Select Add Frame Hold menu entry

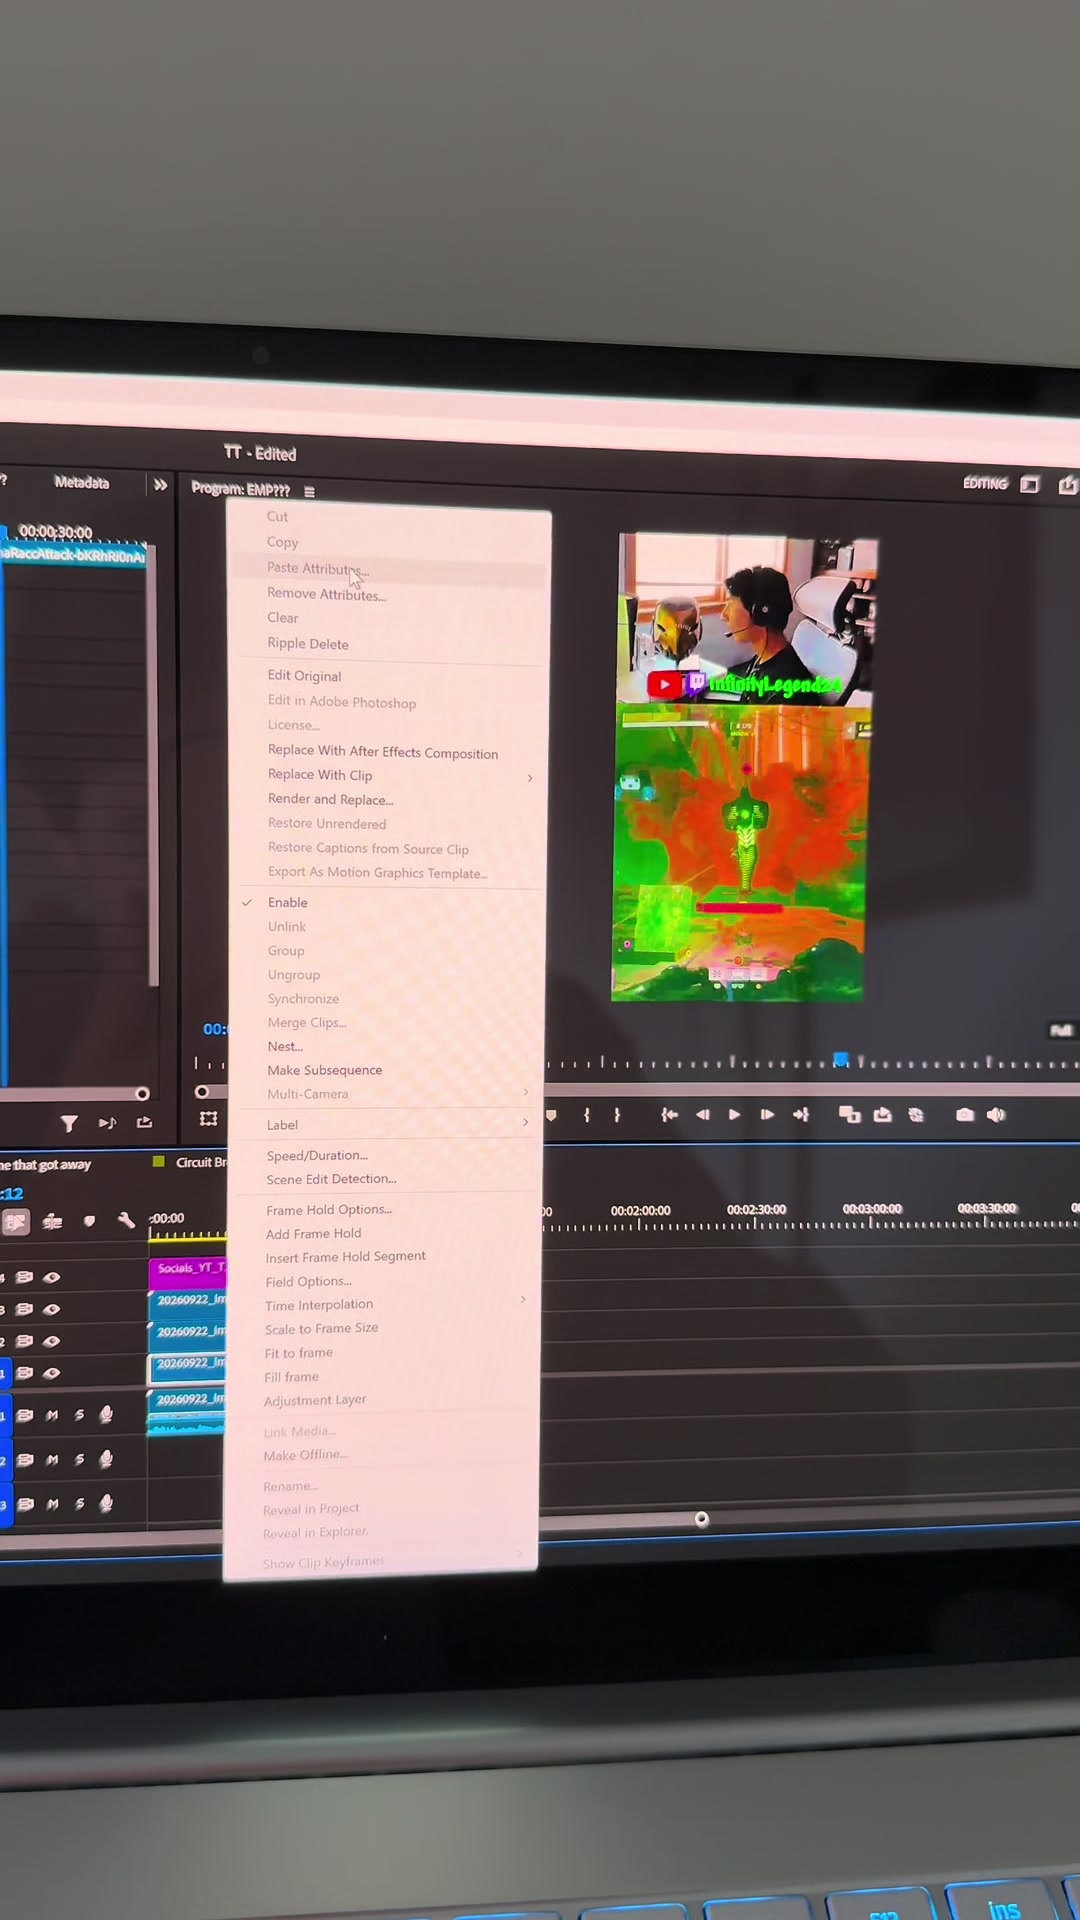pyautogui.click(x=314, y=1234)
